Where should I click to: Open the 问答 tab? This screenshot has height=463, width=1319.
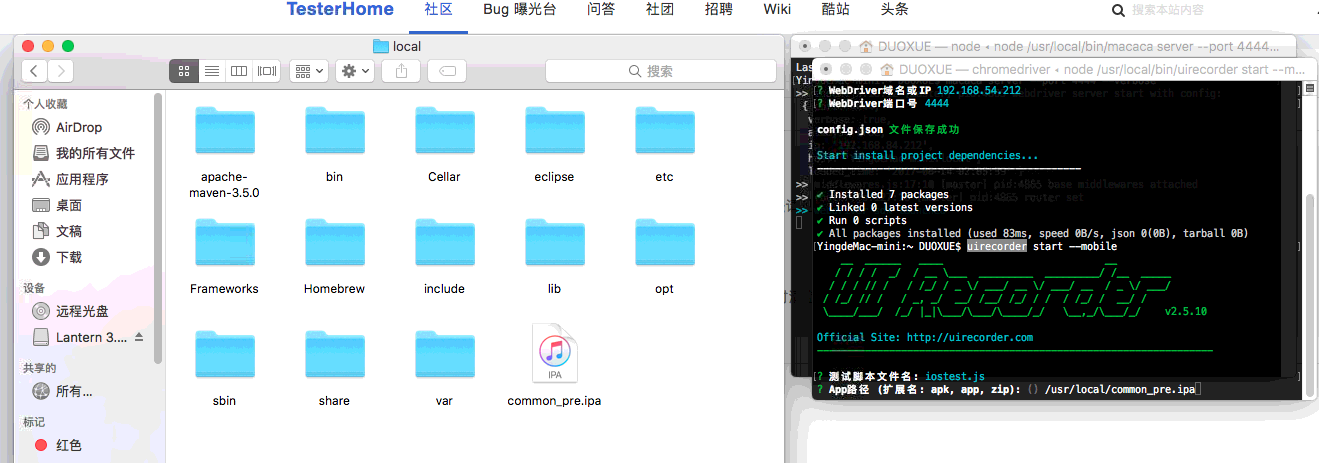coord(601,9)
